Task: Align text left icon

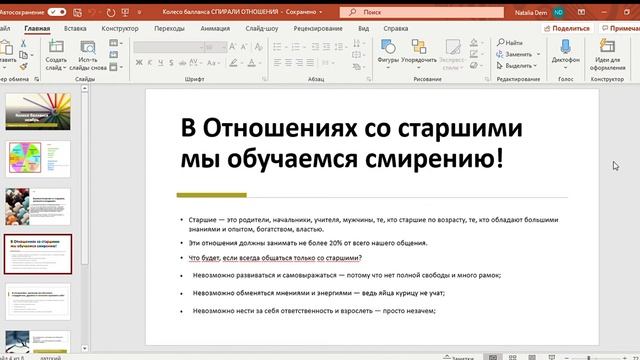Action: (278, 62)
